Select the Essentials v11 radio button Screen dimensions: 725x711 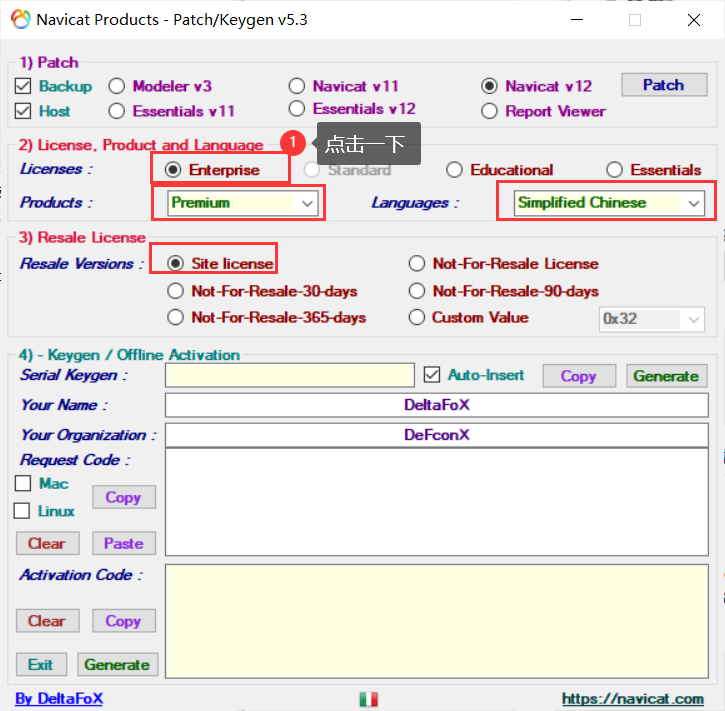point(117,111)
